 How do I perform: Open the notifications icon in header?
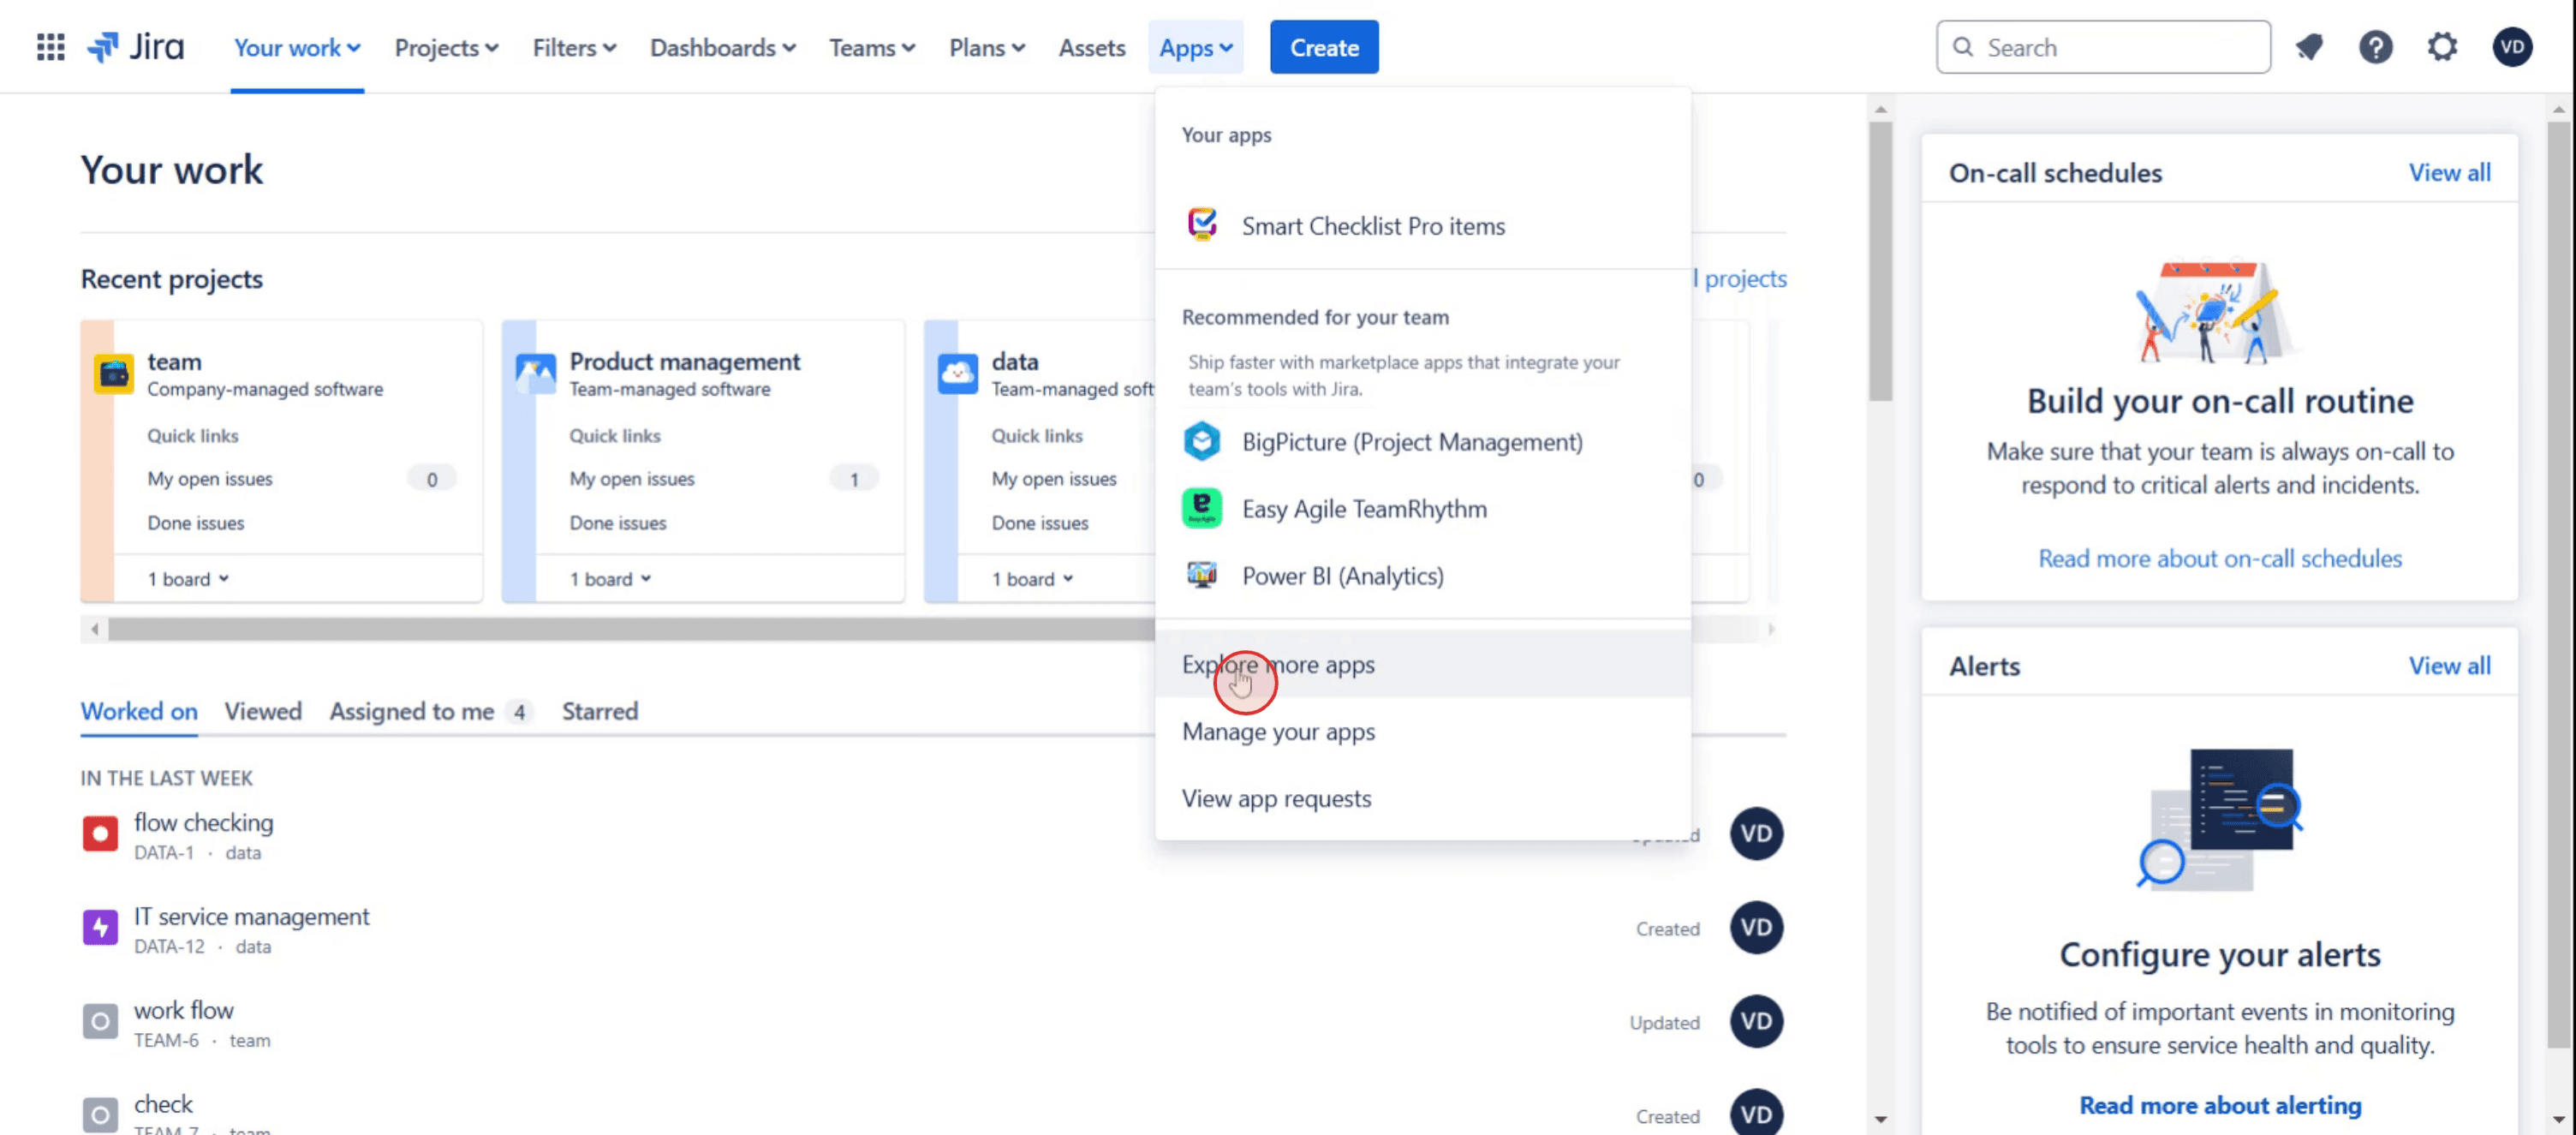[2308, 47]
